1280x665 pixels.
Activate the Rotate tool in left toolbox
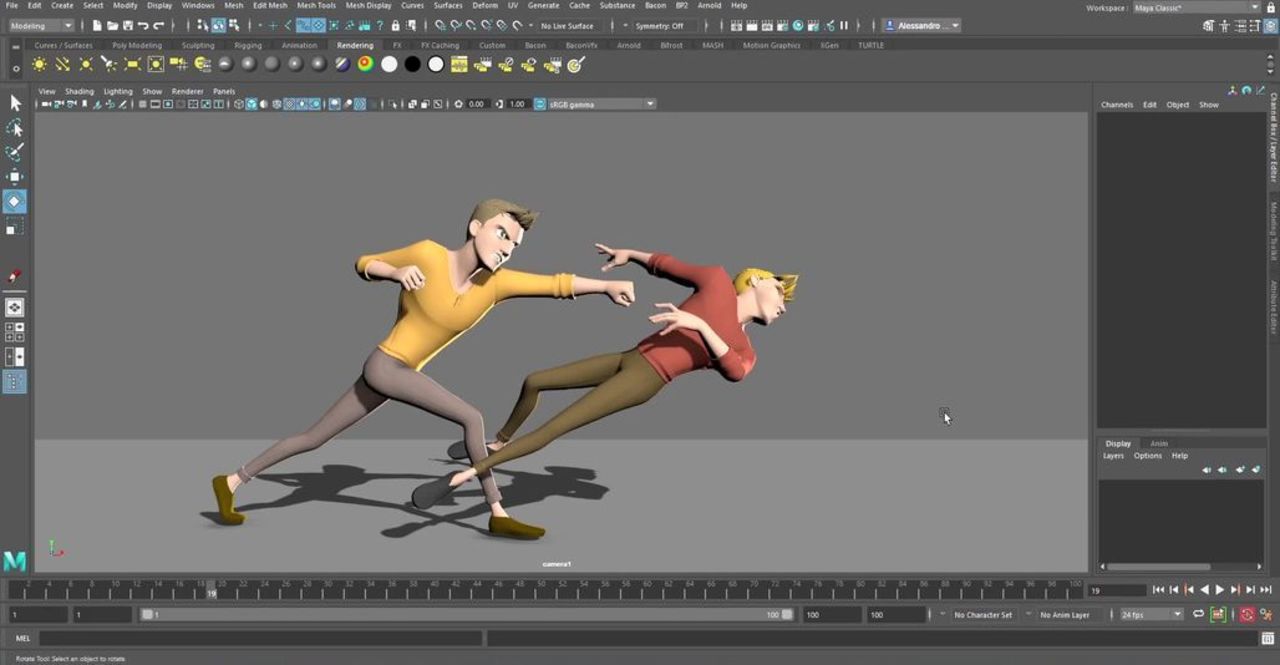[14, 202]
